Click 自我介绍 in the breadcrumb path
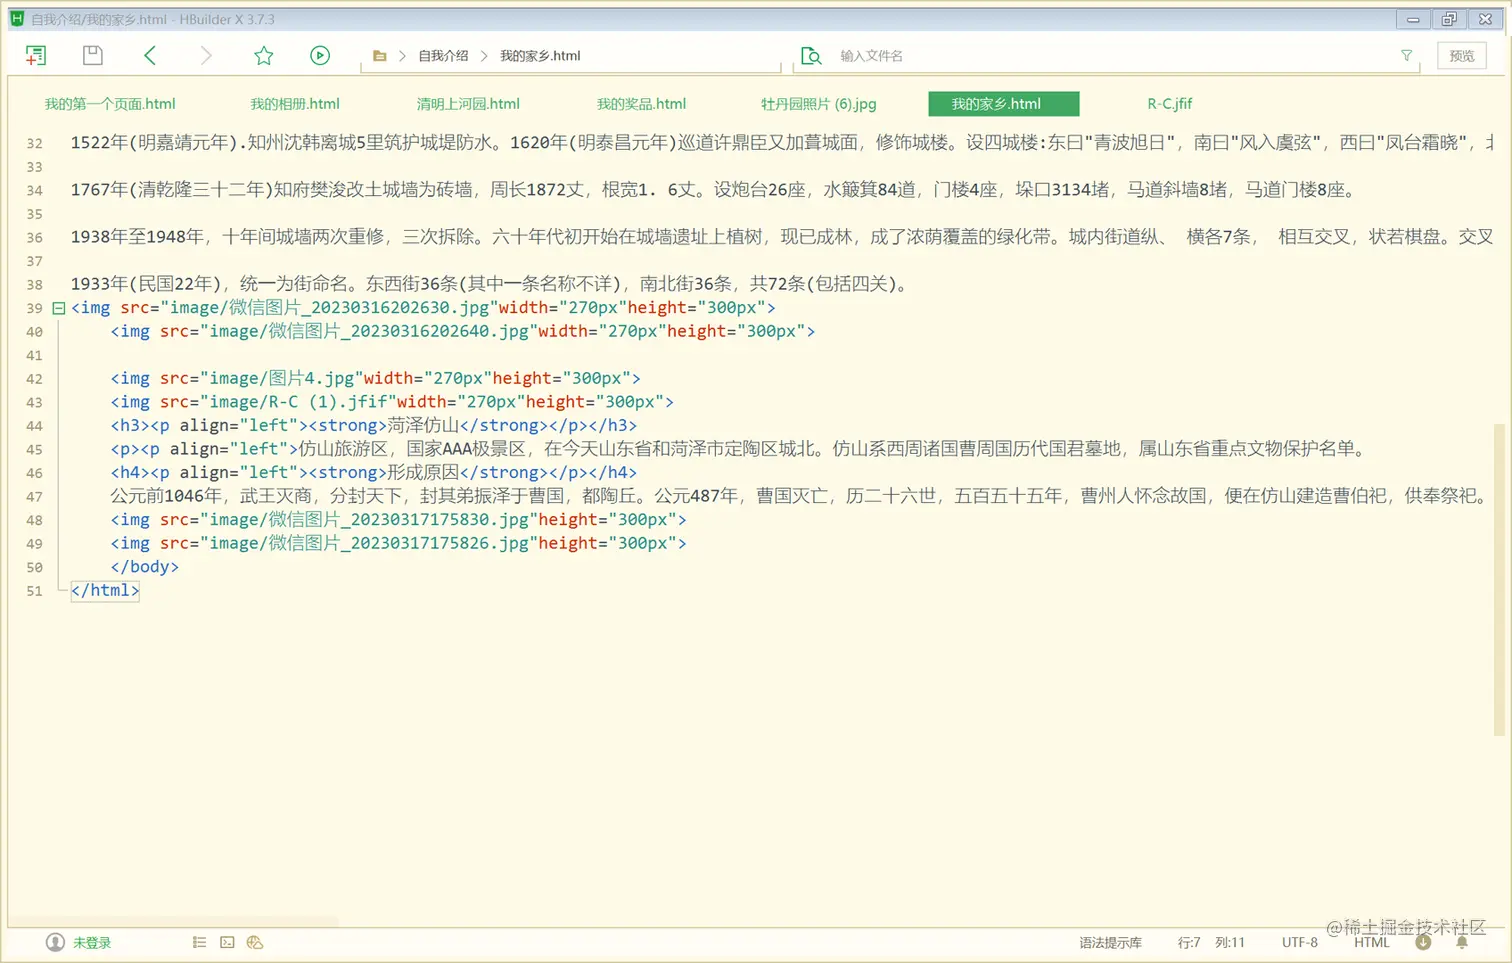The image size is (1512, 963). coord(443,56)
